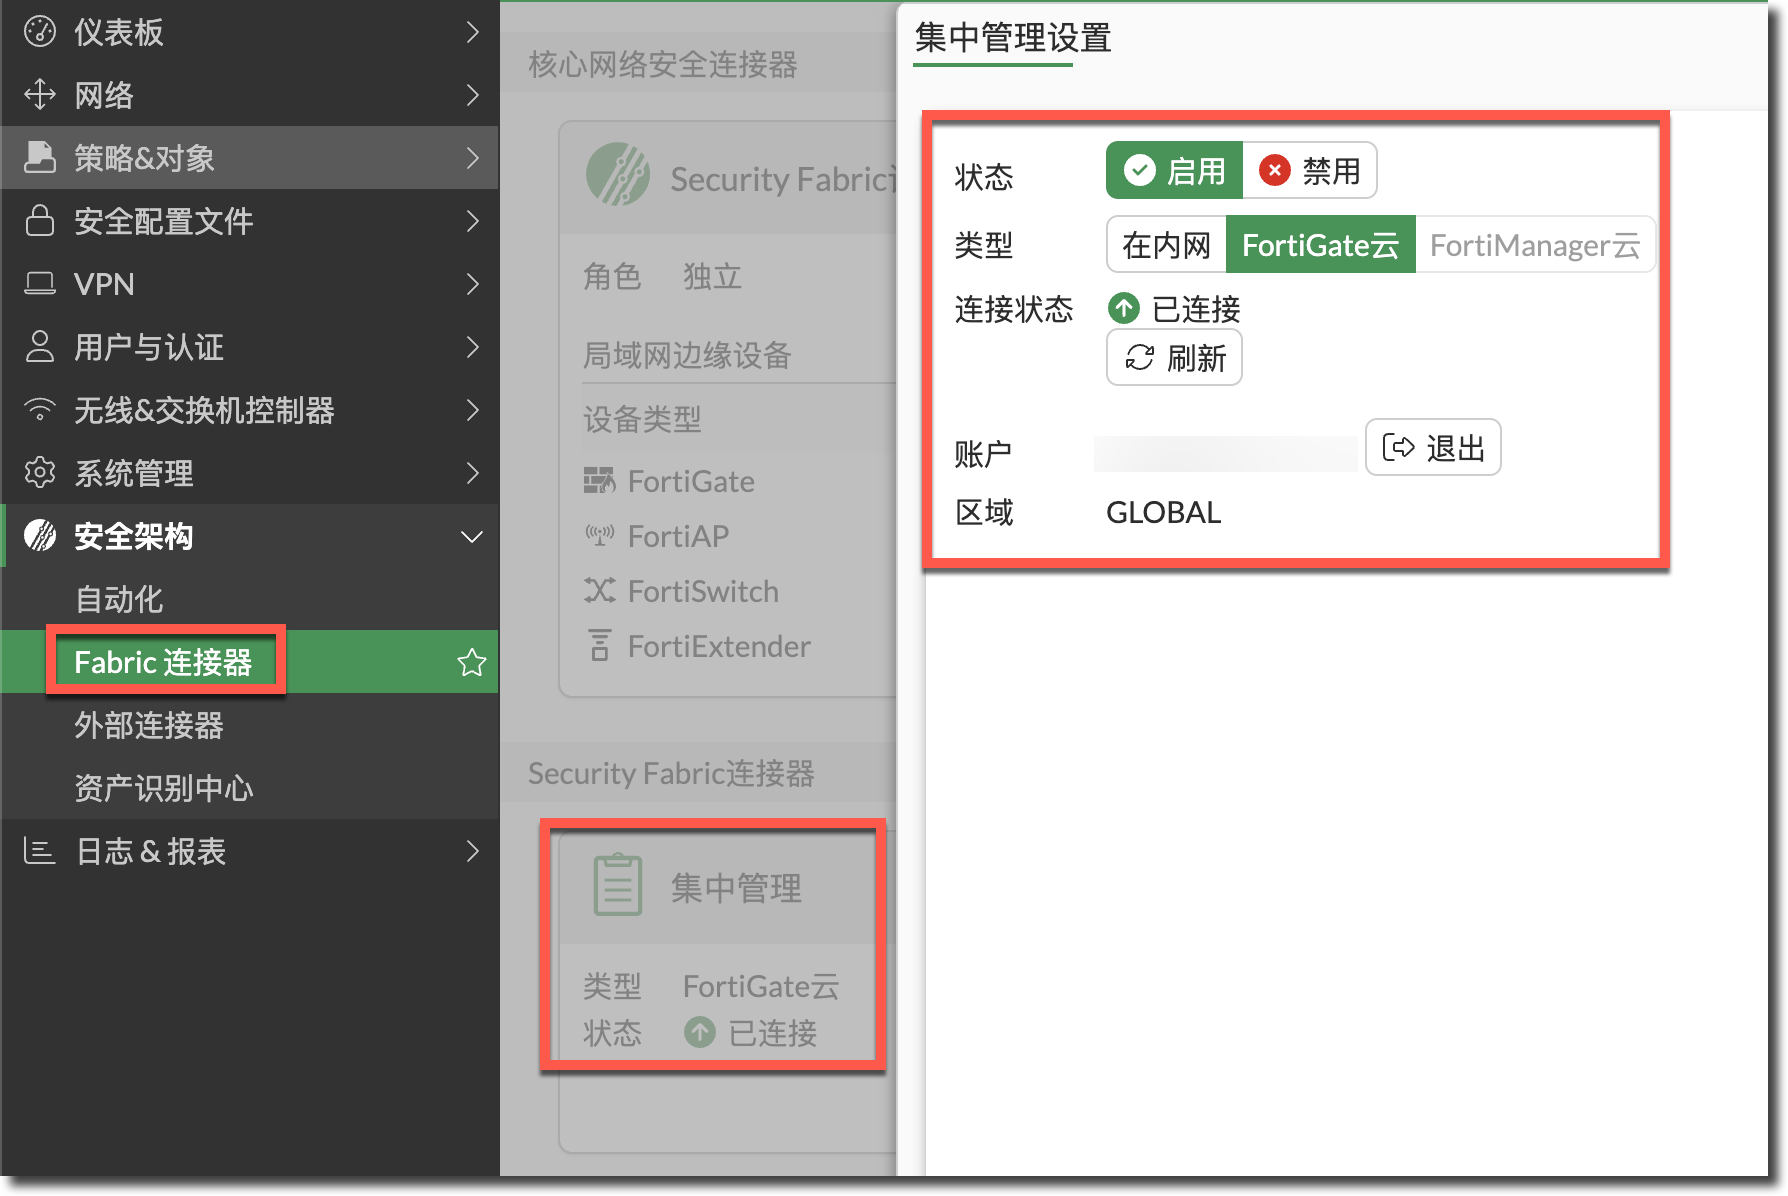Open 外部连接器 menu item
Screen dimensions: 1788x1196
coord(149,725)
